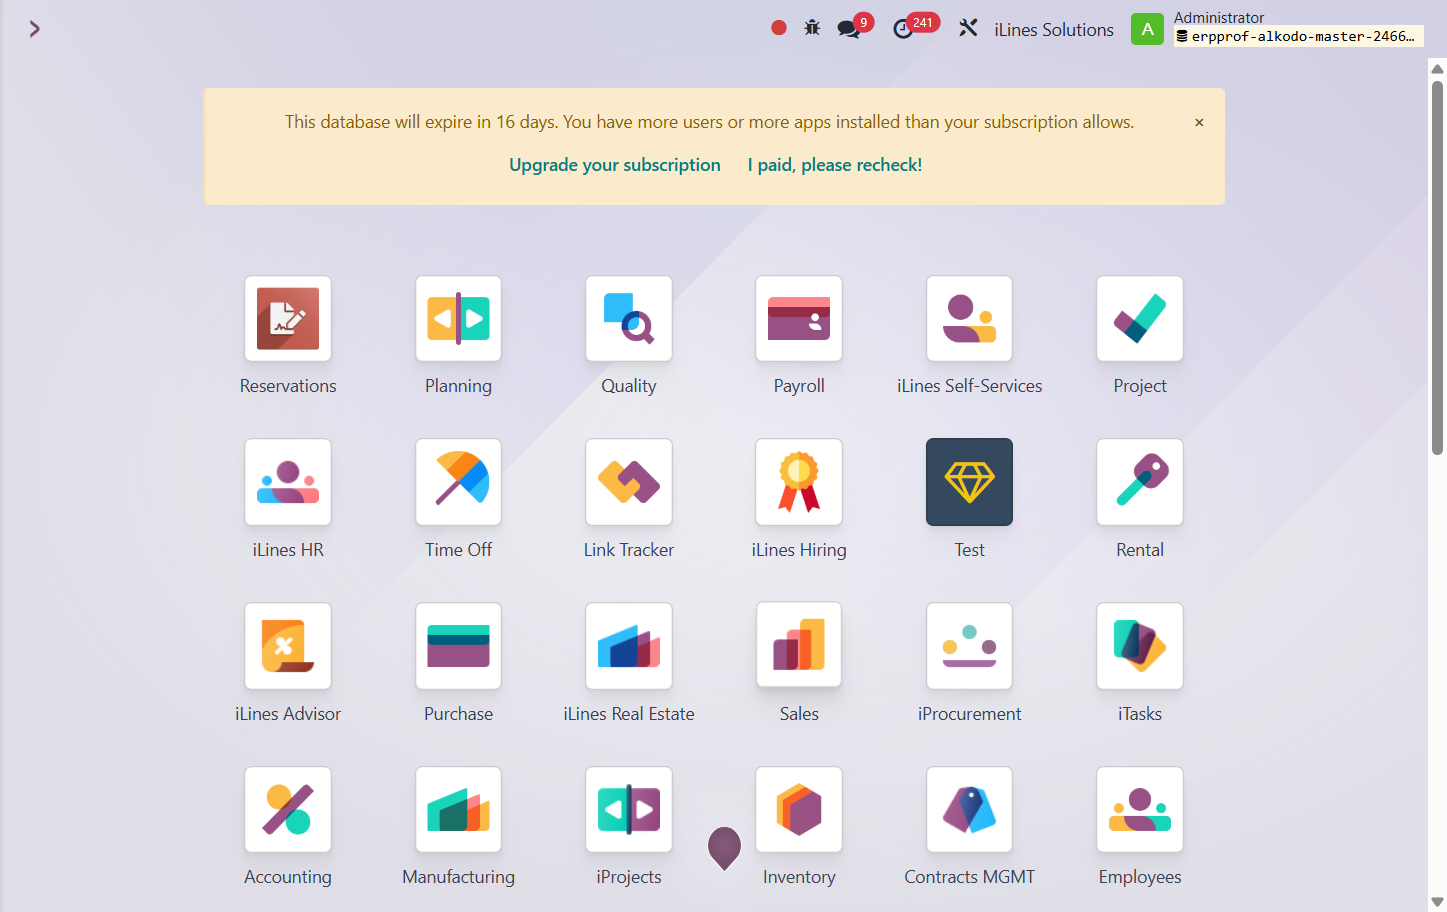Click I paid, please recheck! link
This screenshot has width=1447, height=912.
(x=835, y=165)
